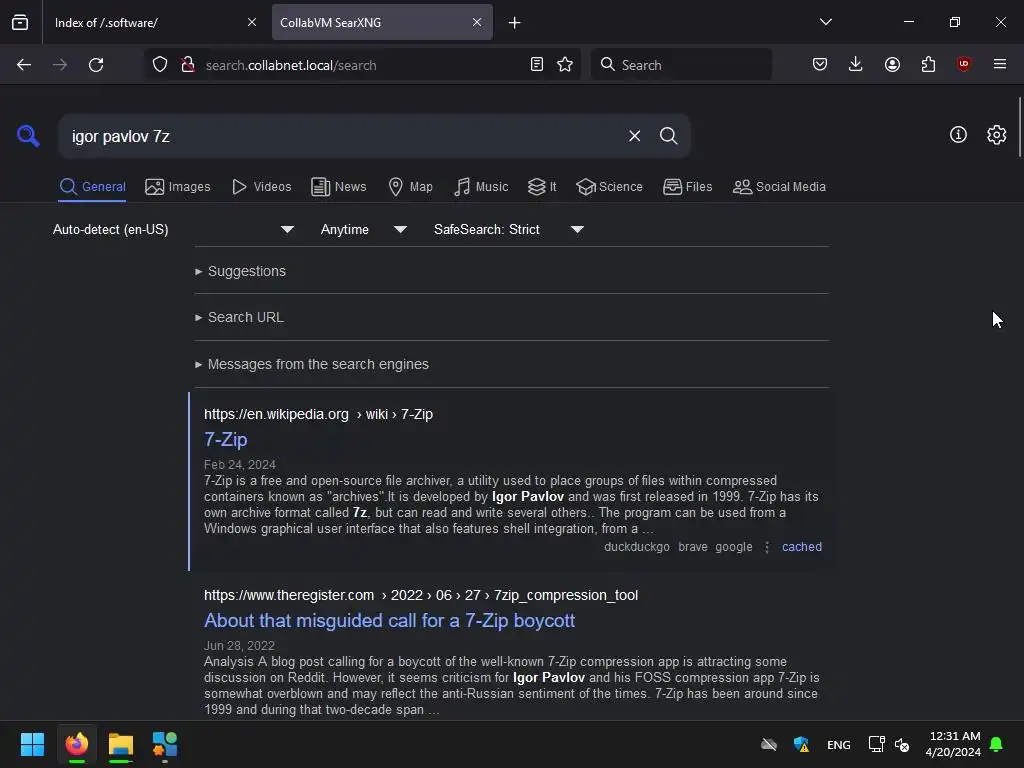
Task: Switch to News category
Action: 338,187
